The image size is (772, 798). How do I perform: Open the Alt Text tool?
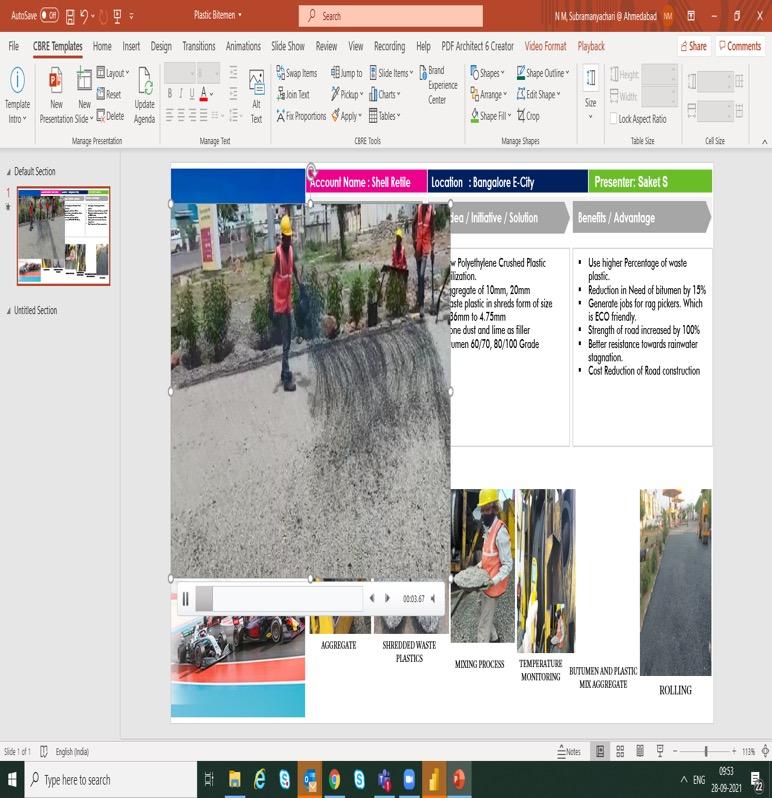pyautogui.click(x=256, y=97)
